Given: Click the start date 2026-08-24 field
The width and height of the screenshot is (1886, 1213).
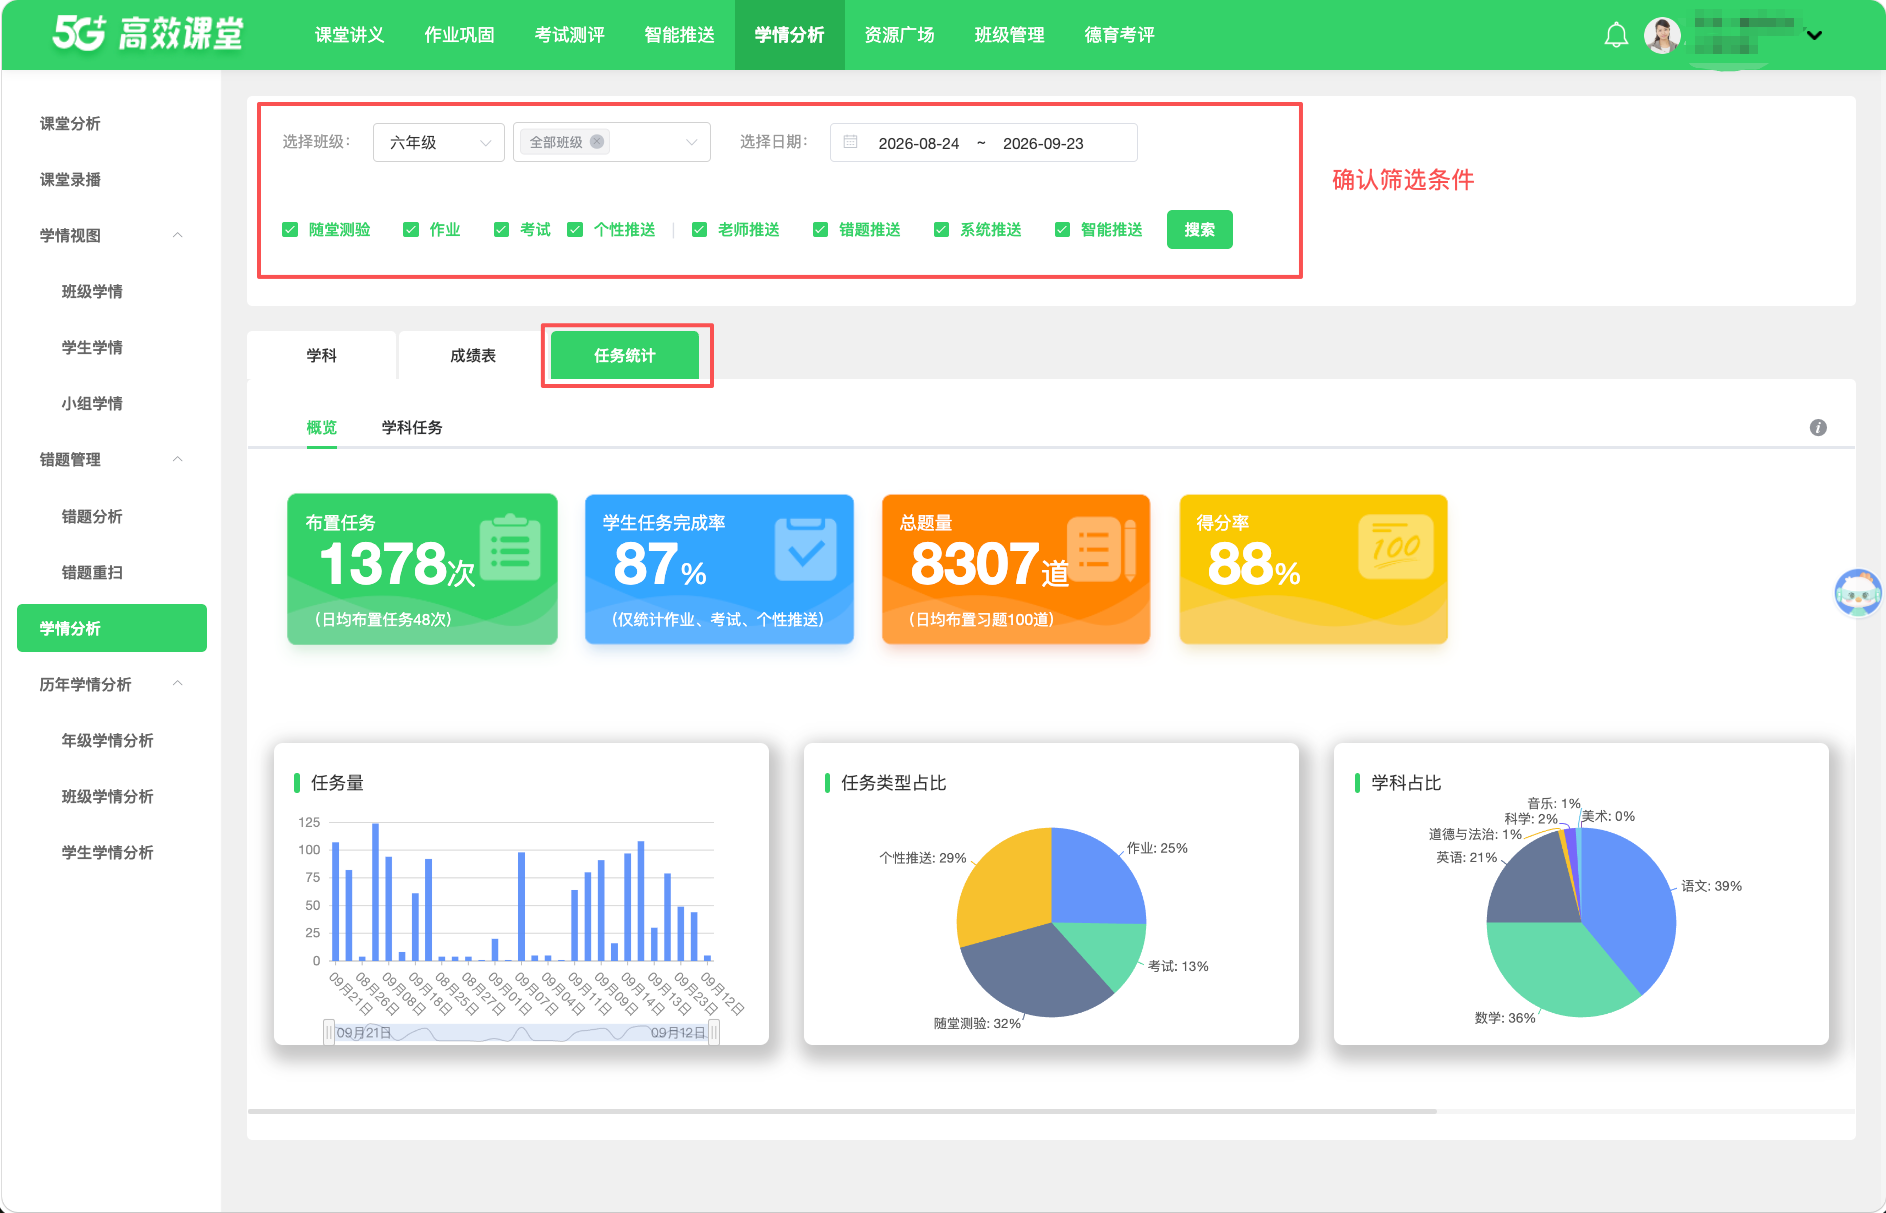Looking at the screenshot, I should pyautogui.click(x=919, y=143).
